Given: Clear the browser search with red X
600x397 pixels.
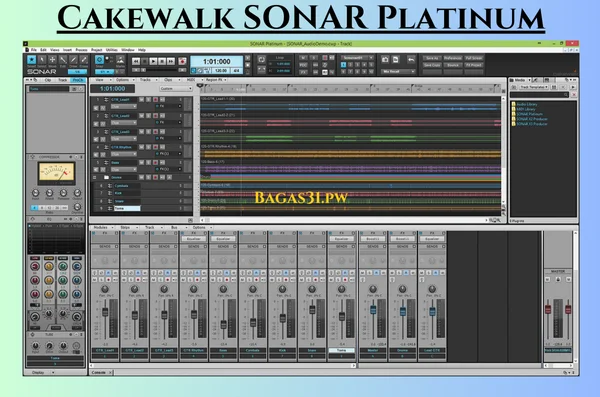Looking at the screenshot, I should [x=574, y=95].
